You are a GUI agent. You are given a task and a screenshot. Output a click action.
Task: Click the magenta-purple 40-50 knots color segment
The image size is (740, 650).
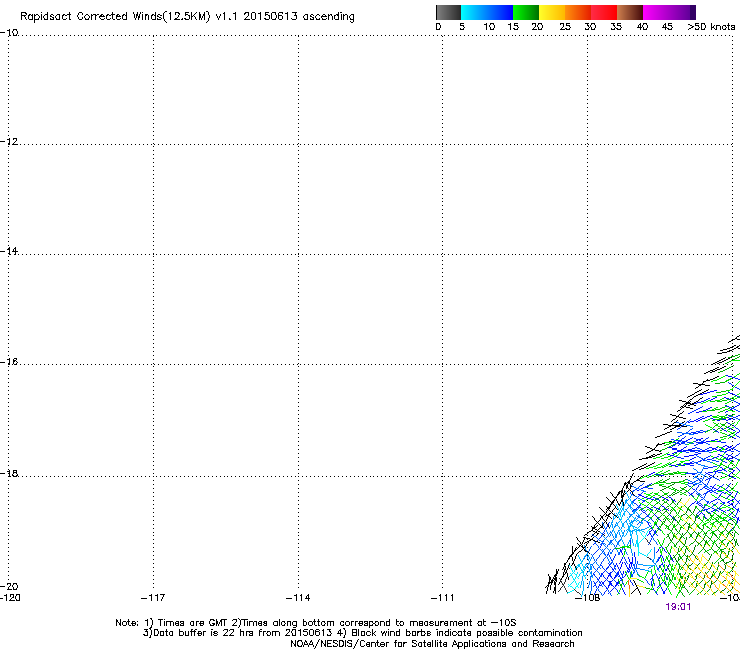[669, 12]
